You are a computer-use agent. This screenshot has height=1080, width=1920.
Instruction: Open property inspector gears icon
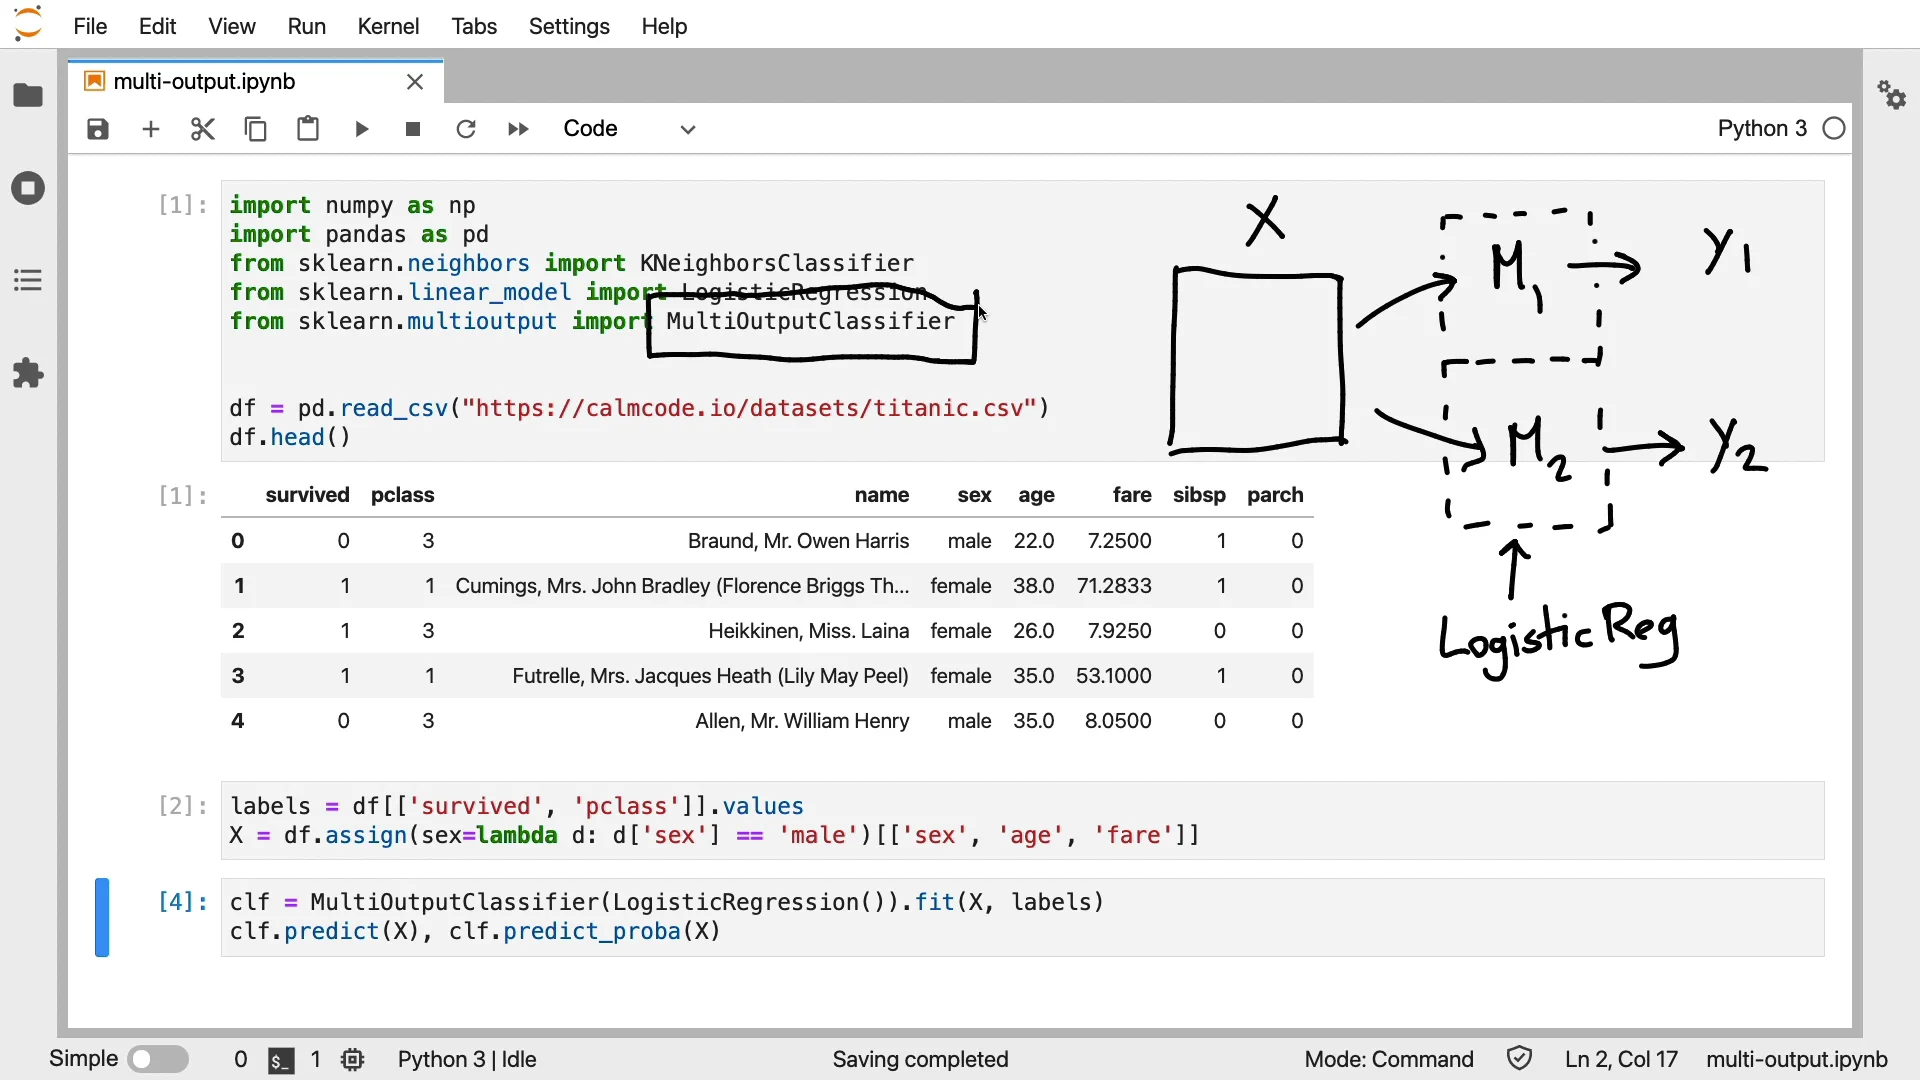1892,96
